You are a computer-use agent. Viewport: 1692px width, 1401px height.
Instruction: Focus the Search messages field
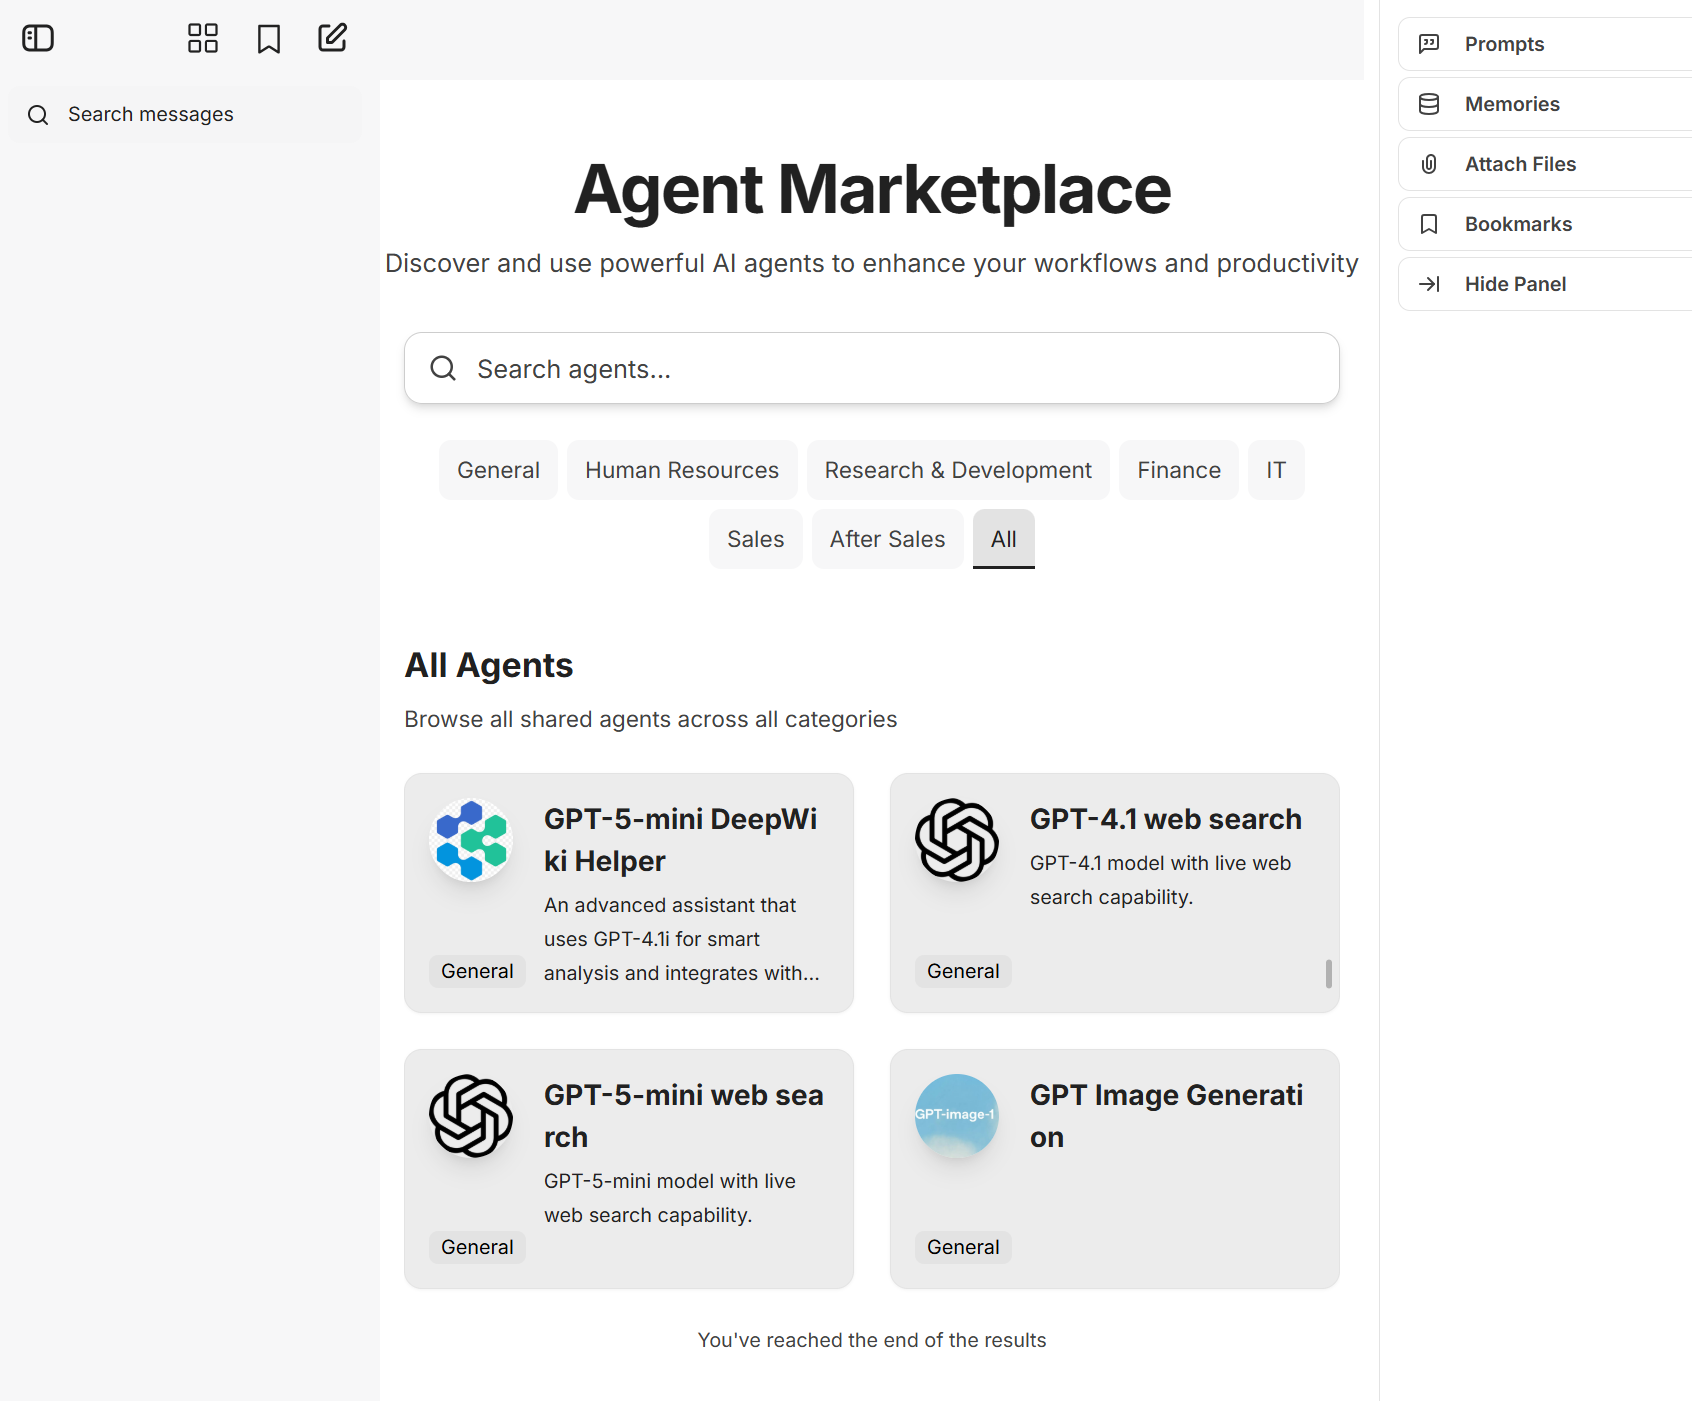[x=186, y=115]
